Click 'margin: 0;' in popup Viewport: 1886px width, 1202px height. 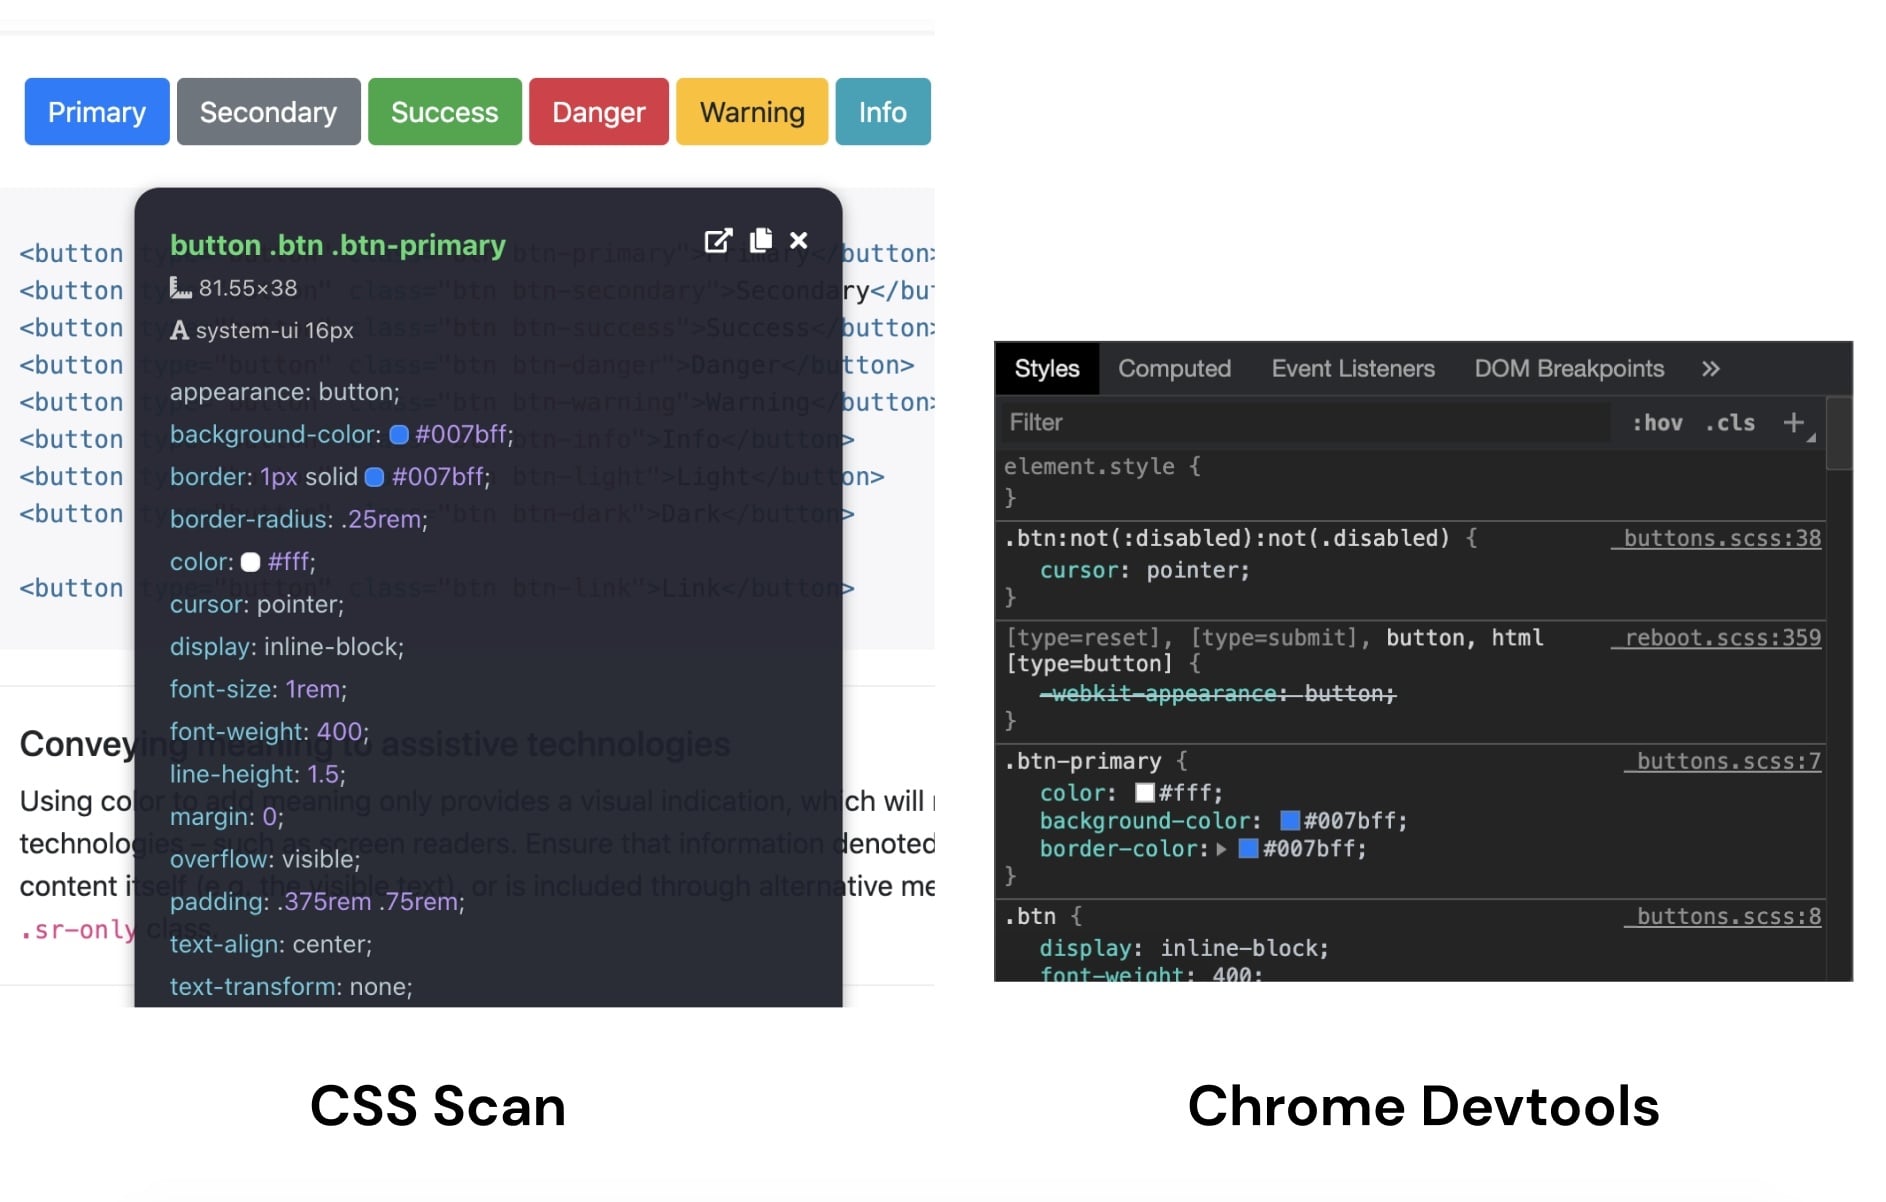click(x=227, y=817)
